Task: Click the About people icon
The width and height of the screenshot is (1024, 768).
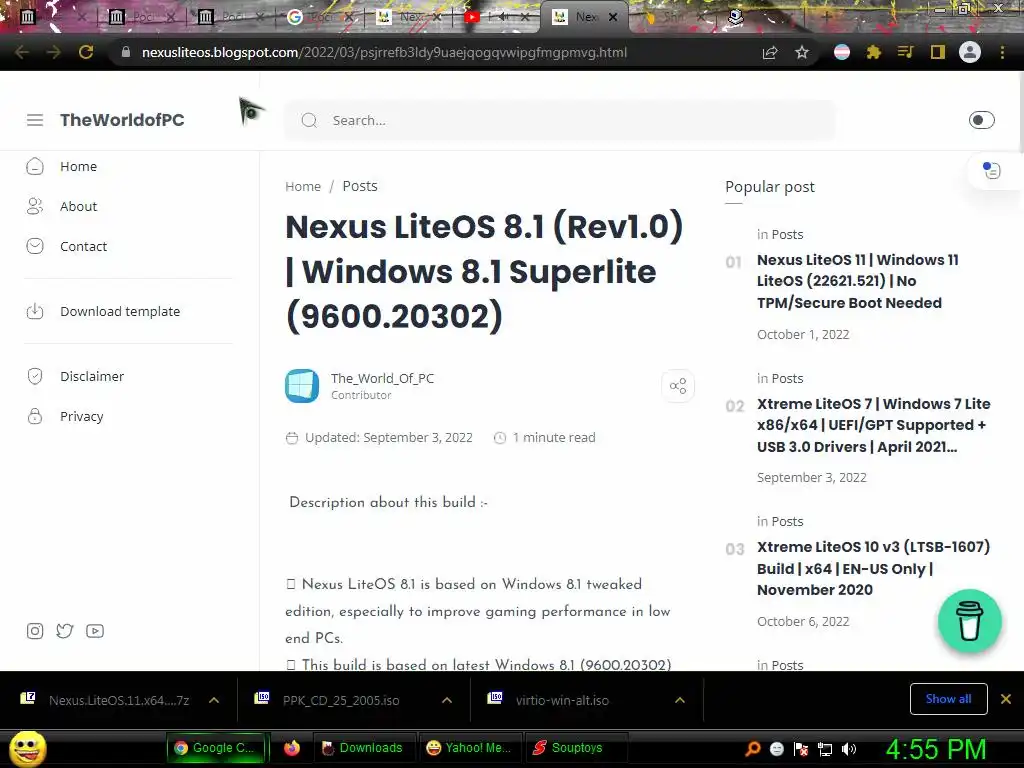Action: [x=35, y=206]
